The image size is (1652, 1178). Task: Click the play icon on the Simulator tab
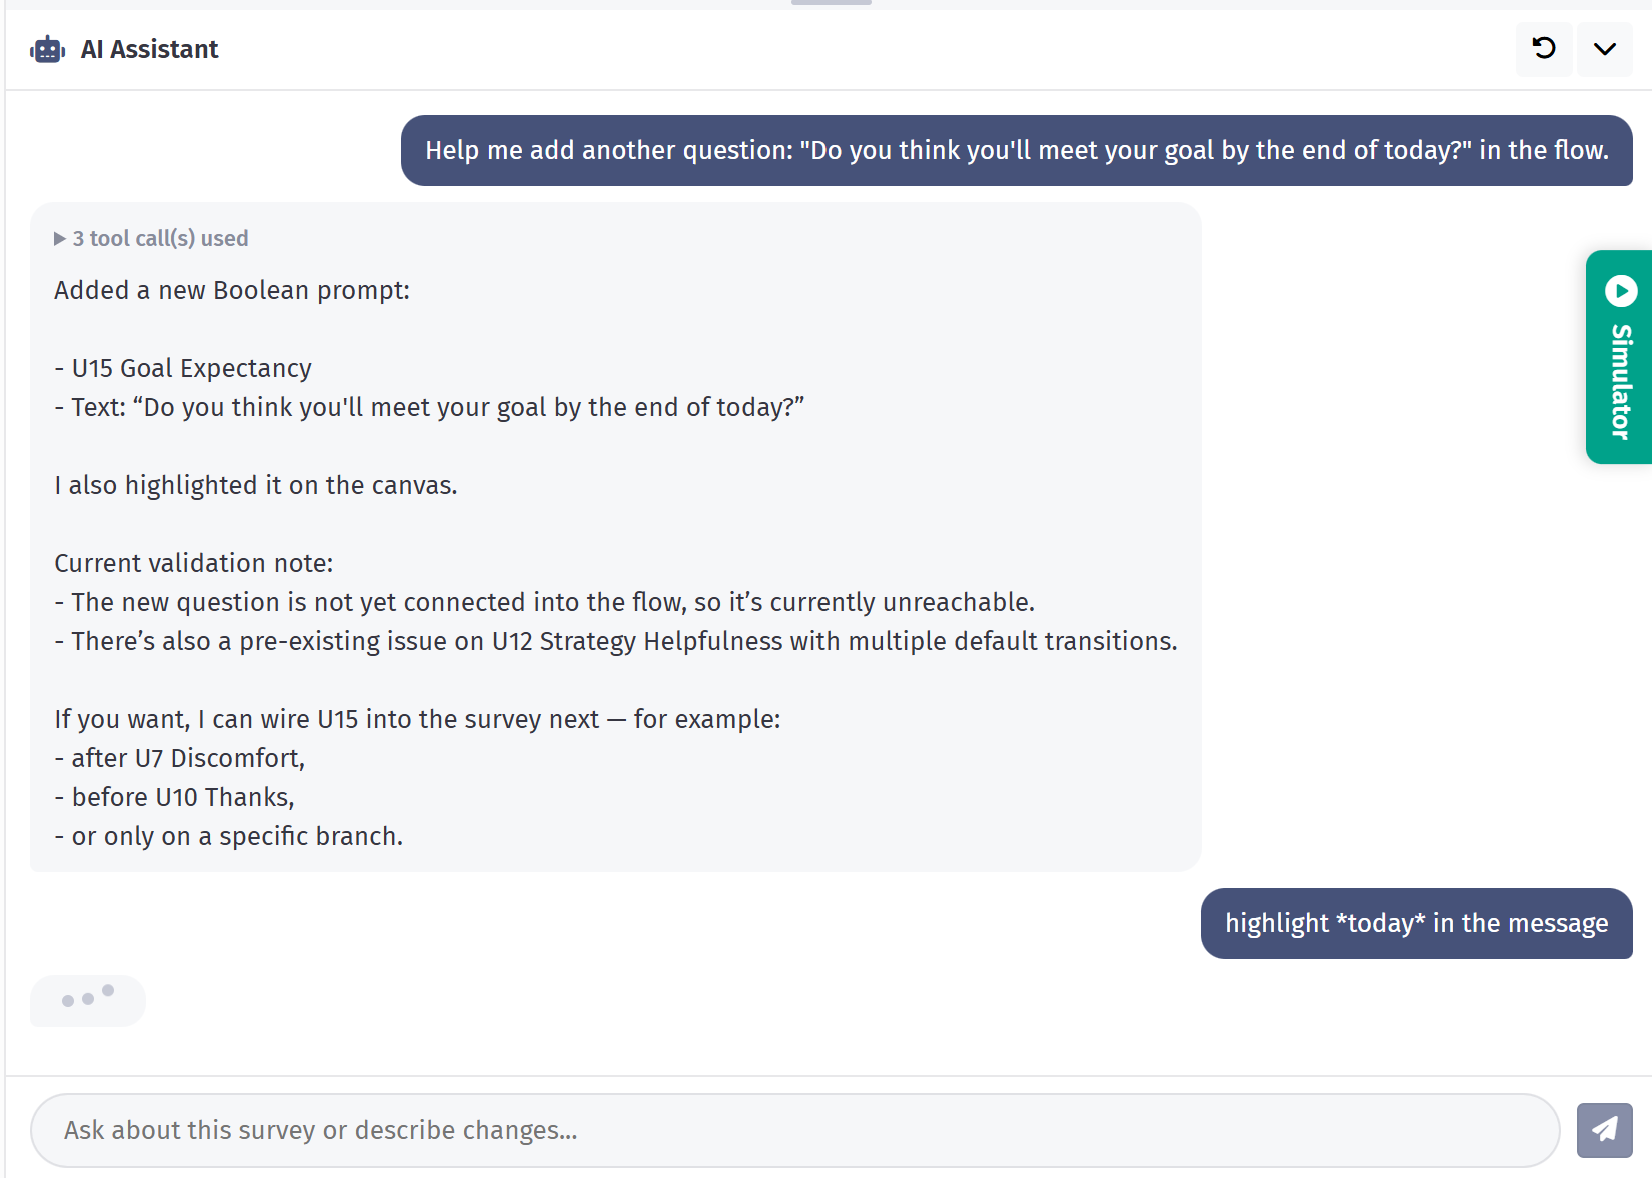[1620, 291]
